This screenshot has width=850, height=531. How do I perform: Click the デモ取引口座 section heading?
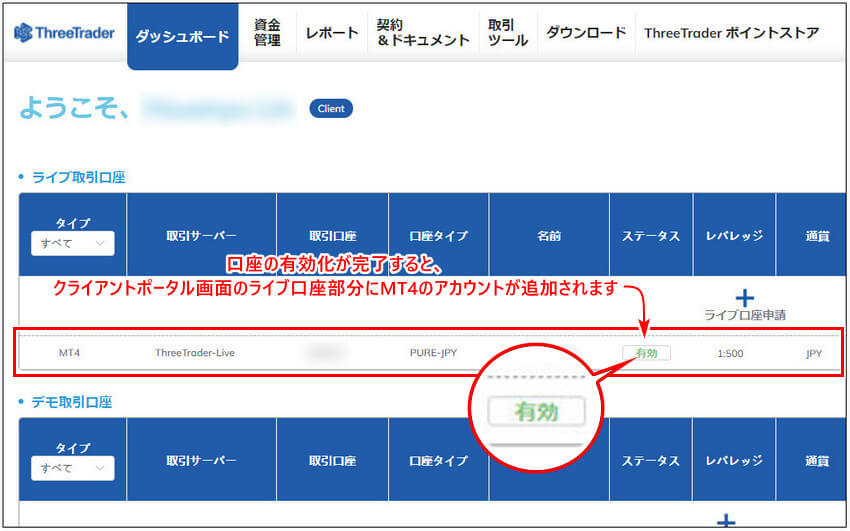click(72, 402)
